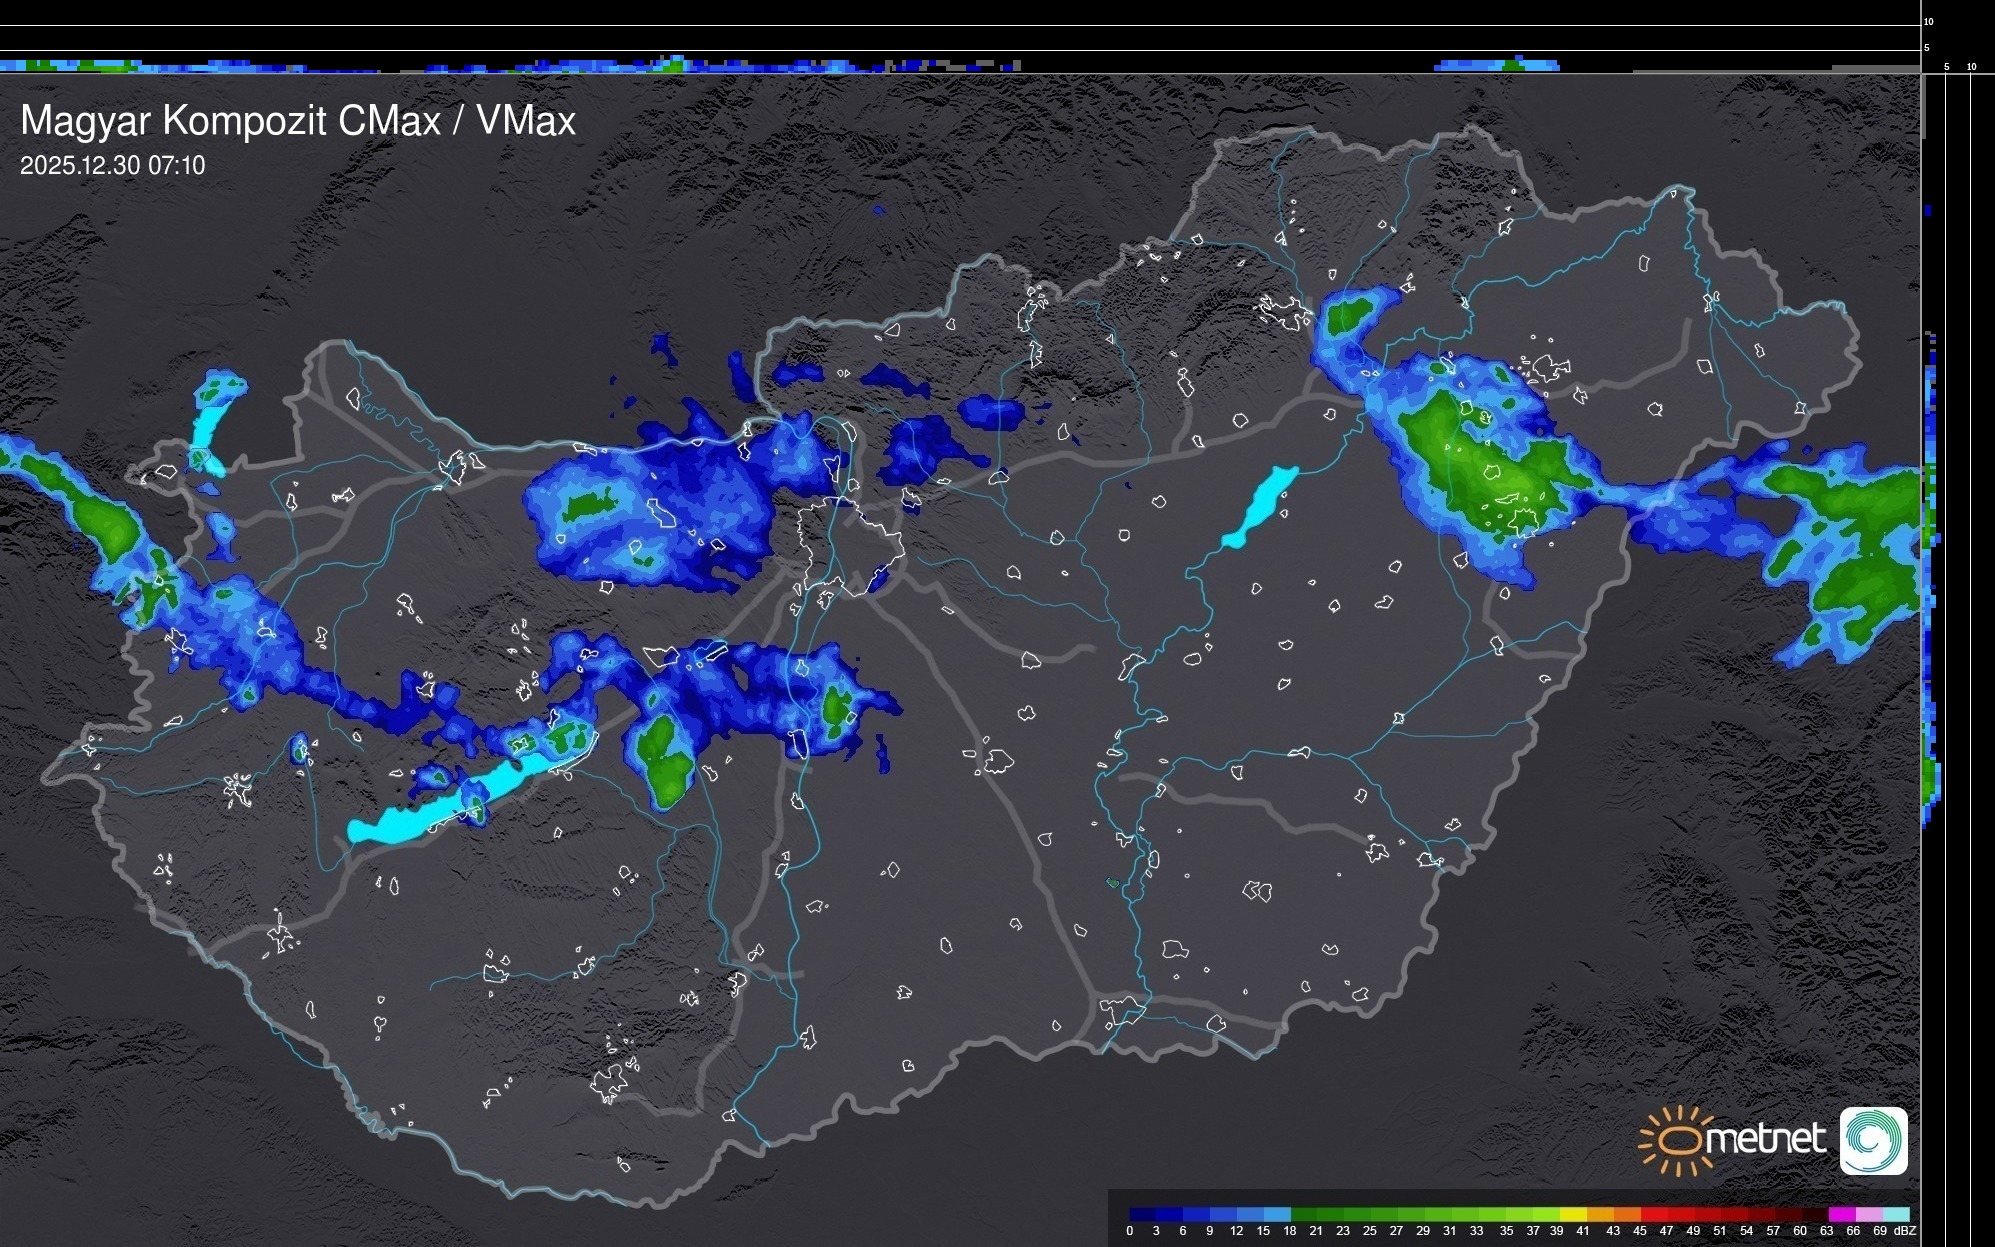The image size is (1995, 1247).
Task: Click the dark green 18 dBZ legend swatch
Action: pos(1304,1214)
